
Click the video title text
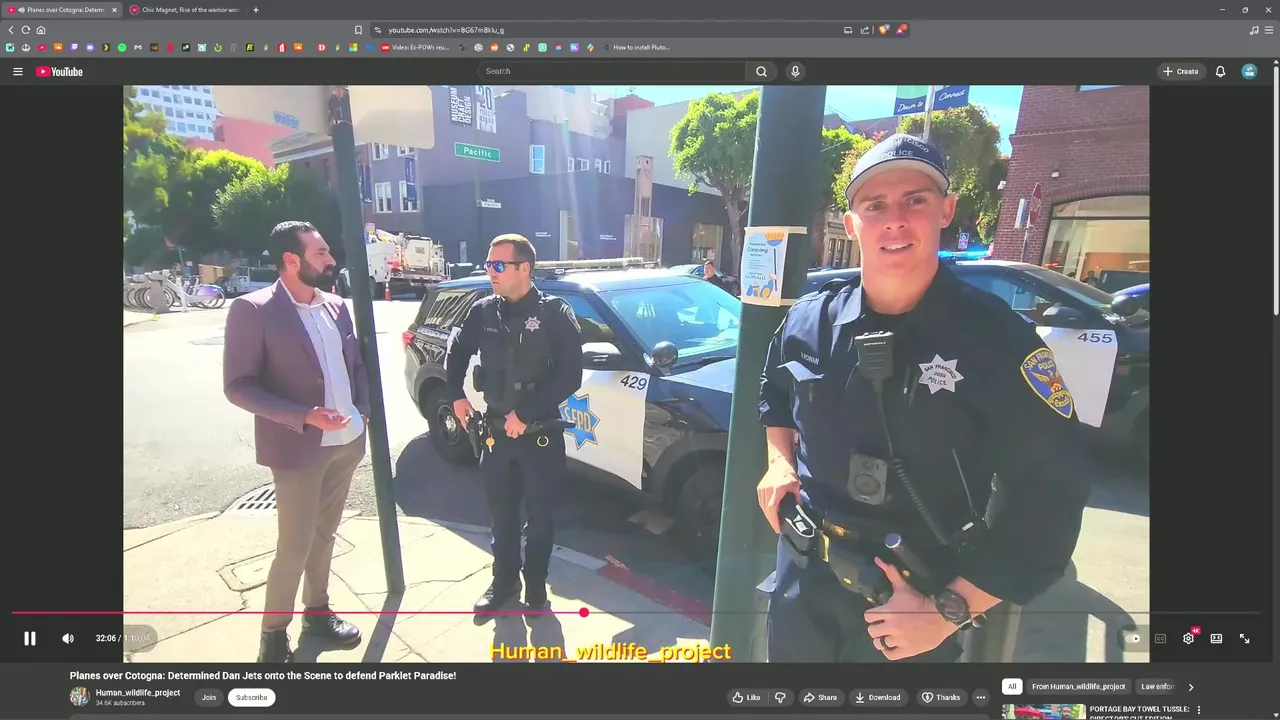[263, 676]
